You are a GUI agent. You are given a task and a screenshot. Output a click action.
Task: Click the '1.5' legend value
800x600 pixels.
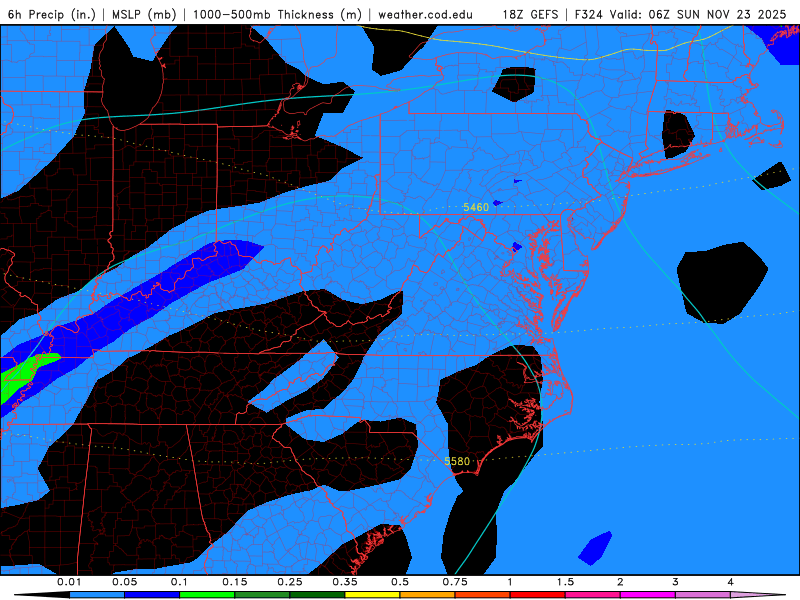tap(565, 582)
